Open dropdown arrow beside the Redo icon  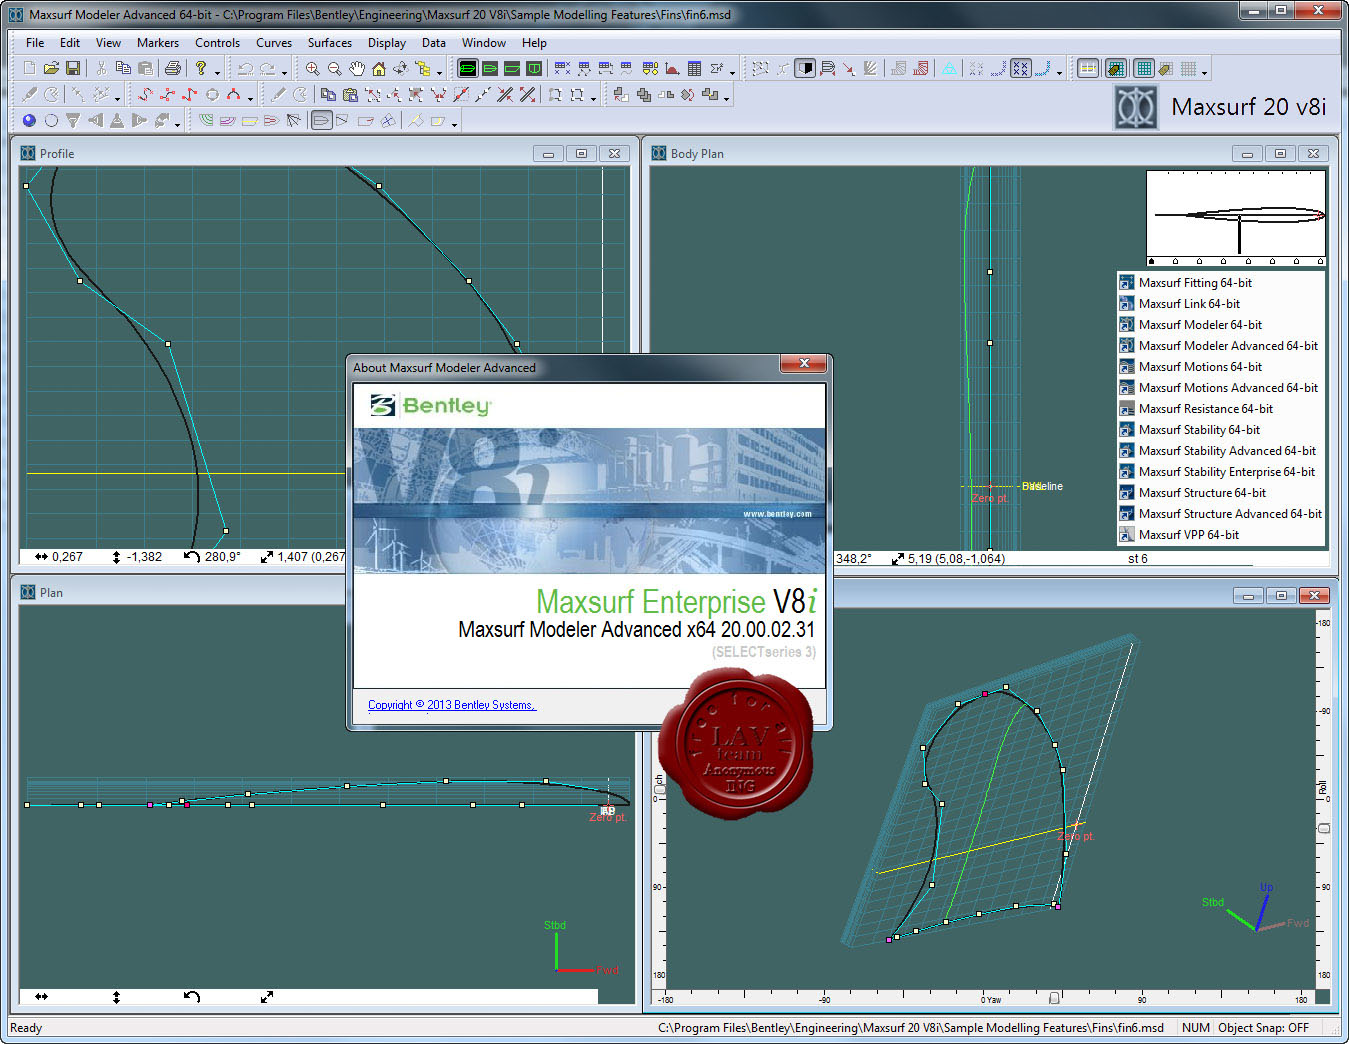point(284,72)
